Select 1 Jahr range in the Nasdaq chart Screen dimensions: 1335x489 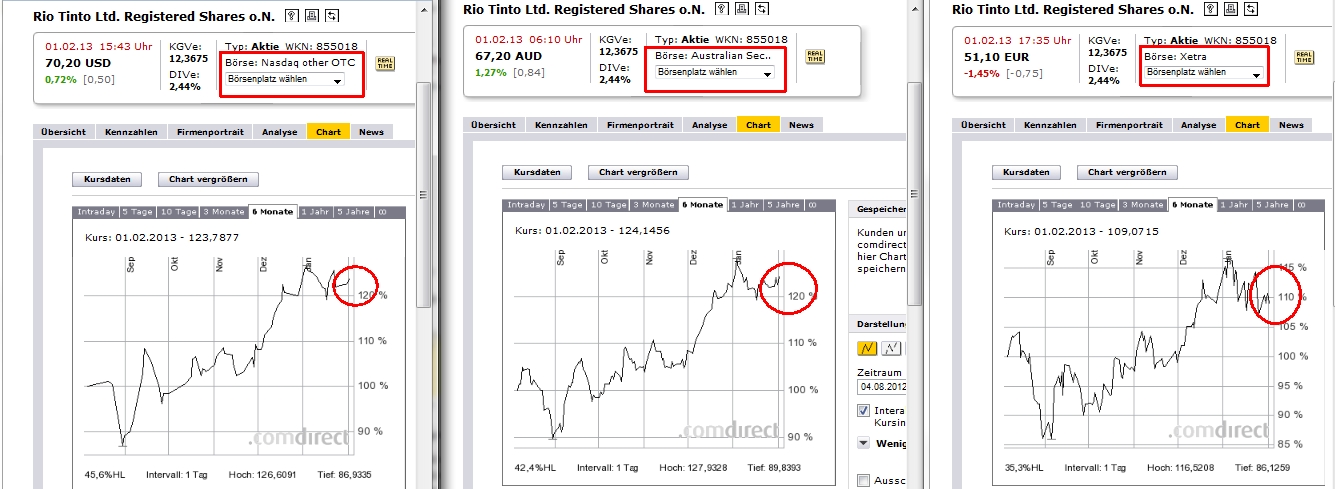(x=315, y=212)
